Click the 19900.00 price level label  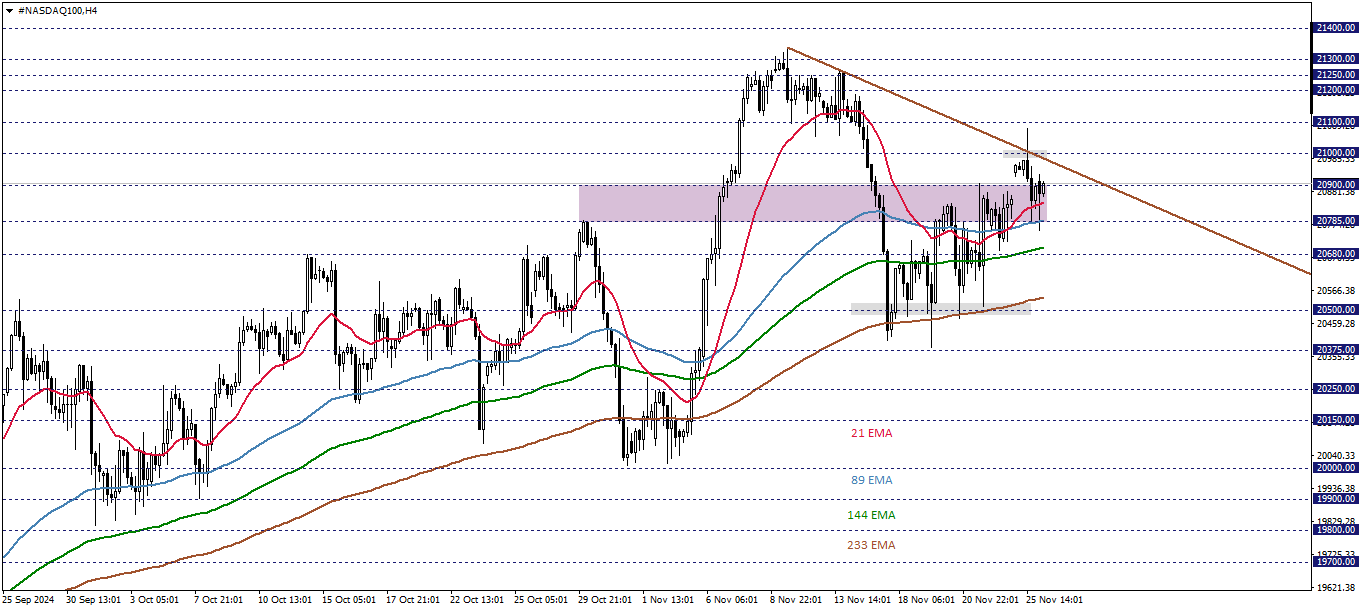click(x=1336, y=499)
